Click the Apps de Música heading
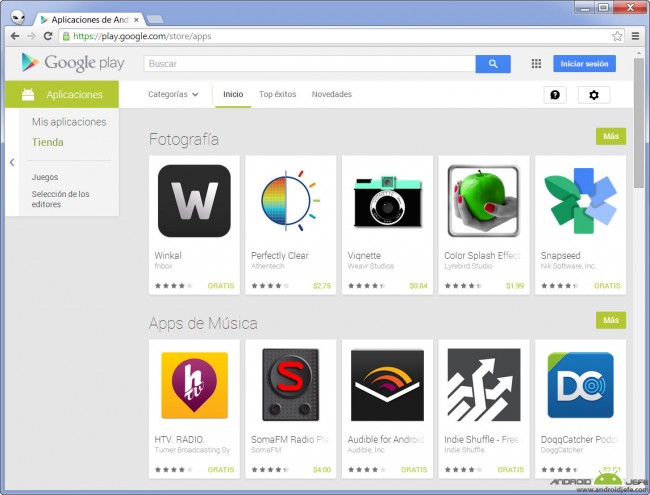This screenshot has width=650, height=495. (203, 323)
